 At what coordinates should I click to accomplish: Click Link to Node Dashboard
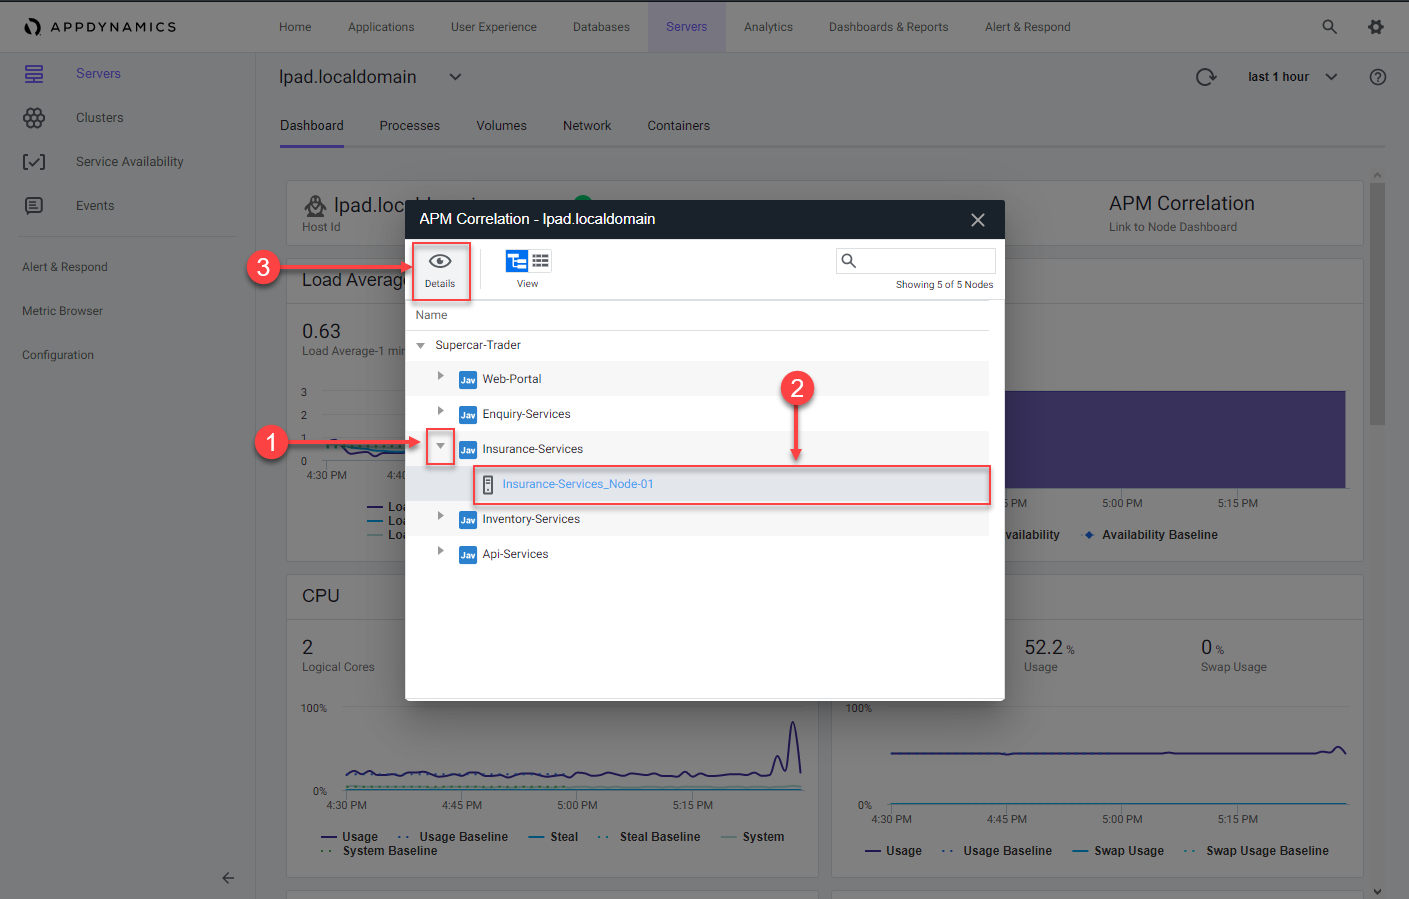click(1173, 227)
